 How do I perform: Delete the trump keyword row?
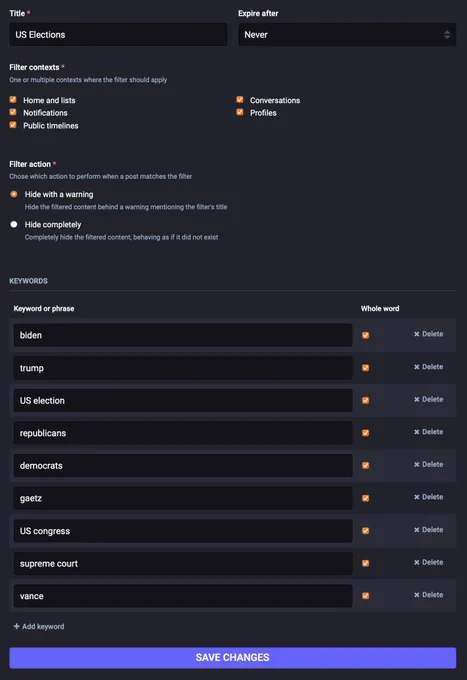(x=428, y=367)
